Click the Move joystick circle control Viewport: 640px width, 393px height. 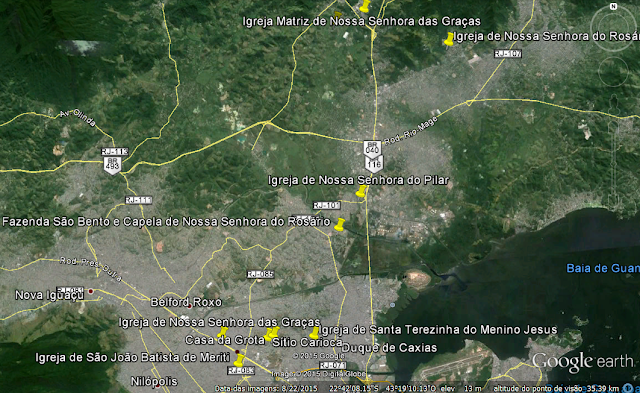[x=613, y=72]
